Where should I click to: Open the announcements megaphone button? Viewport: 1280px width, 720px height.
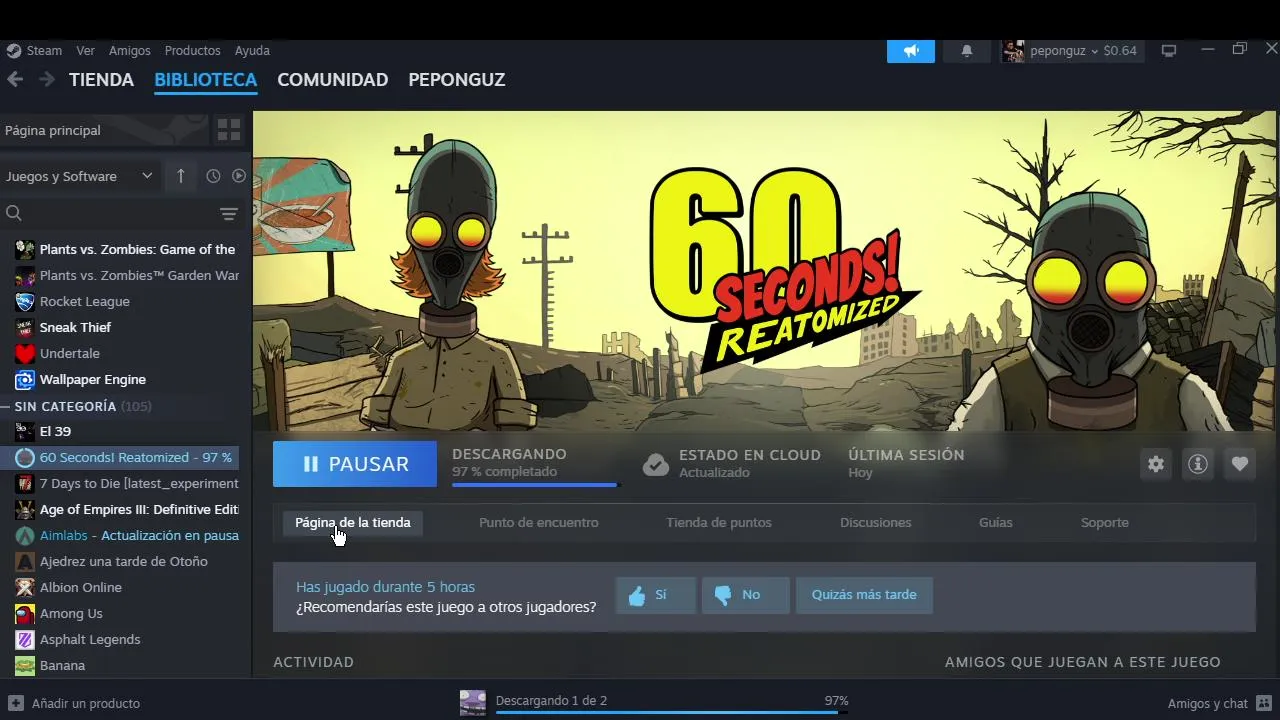coord(911,51)
